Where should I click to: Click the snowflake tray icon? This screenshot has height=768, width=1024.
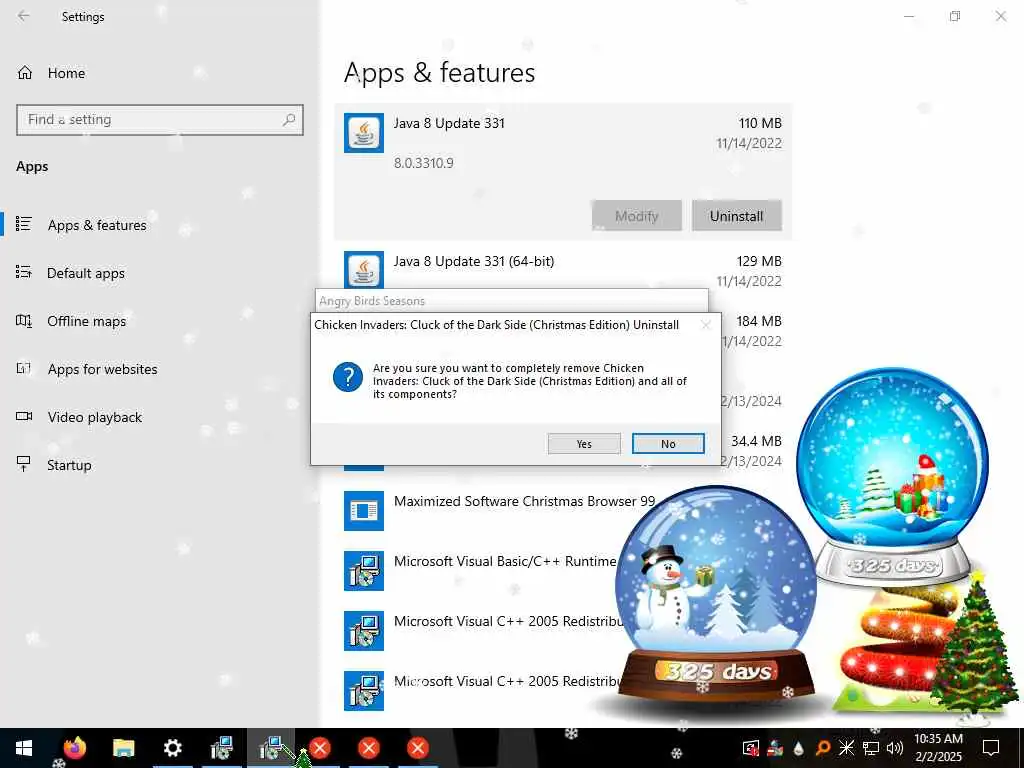[x=846, y=748]
